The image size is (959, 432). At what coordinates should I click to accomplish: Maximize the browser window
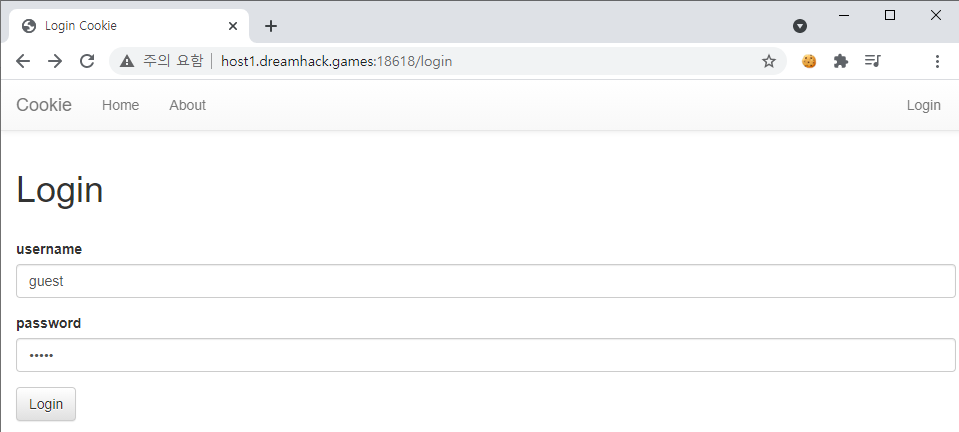tap(890, 15)
